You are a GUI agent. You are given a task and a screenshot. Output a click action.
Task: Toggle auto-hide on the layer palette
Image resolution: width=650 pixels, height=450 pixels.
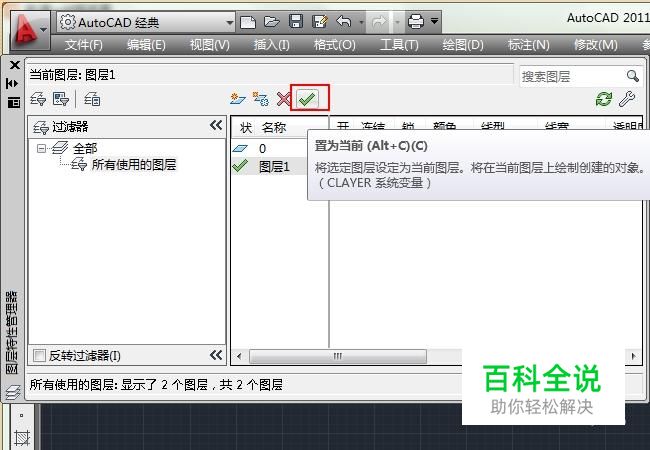coord(13,83)
